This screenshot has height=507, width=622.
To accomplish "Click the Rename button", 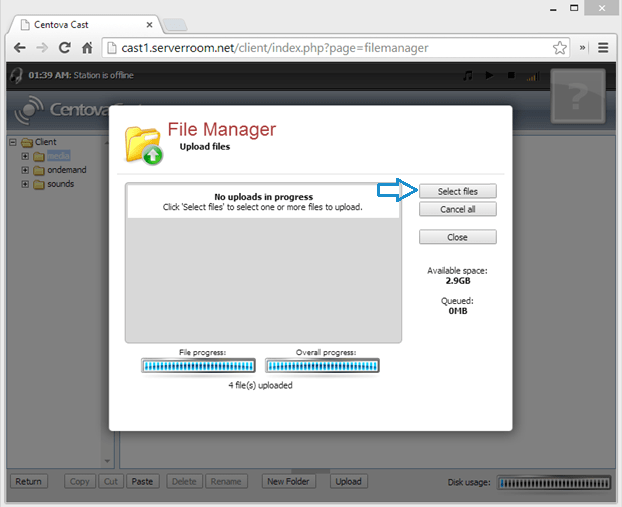I will [226, 481].
